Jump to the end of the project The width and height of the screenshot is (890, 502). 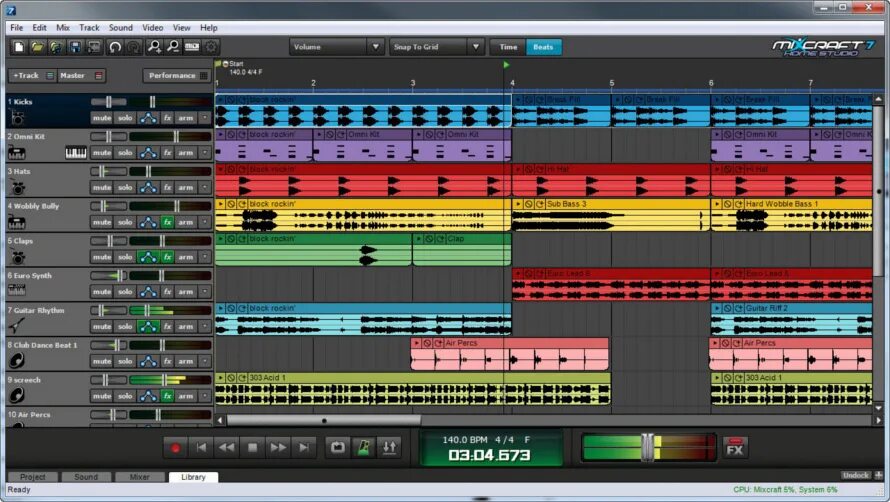304,448
